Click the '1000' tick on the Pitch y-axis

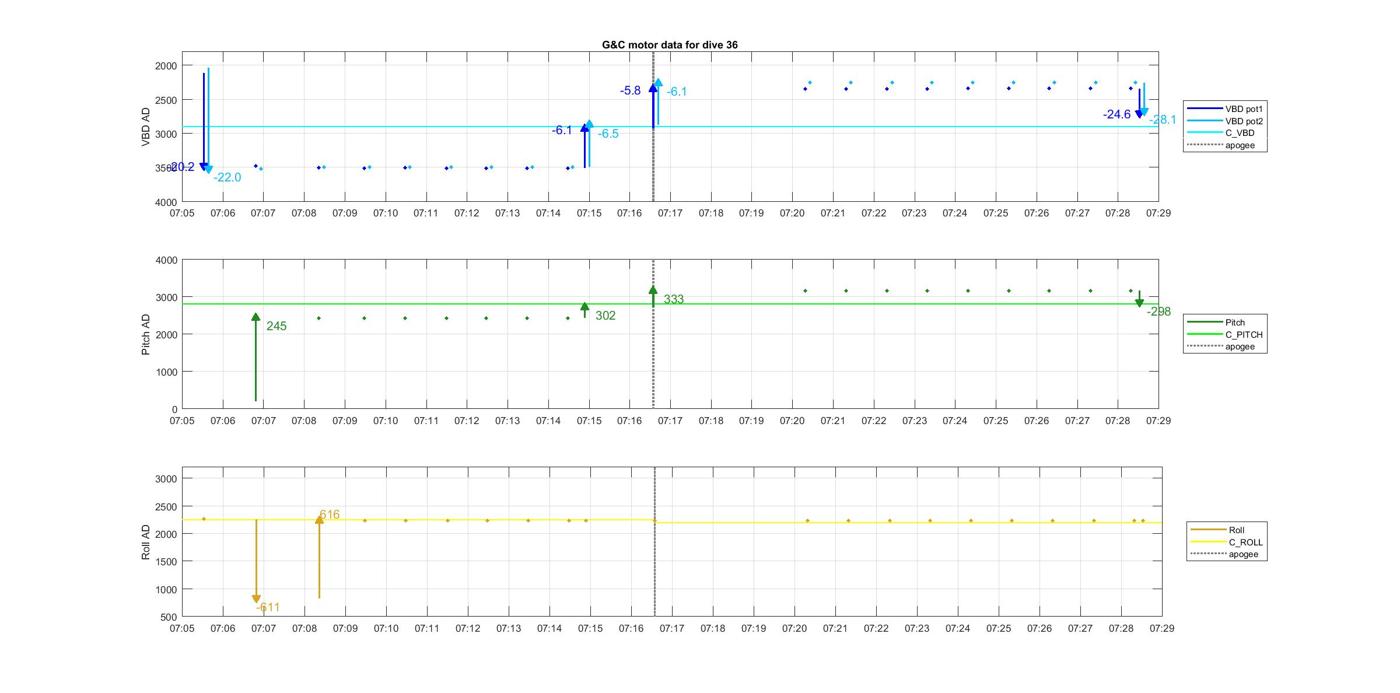tap(166, 372)
